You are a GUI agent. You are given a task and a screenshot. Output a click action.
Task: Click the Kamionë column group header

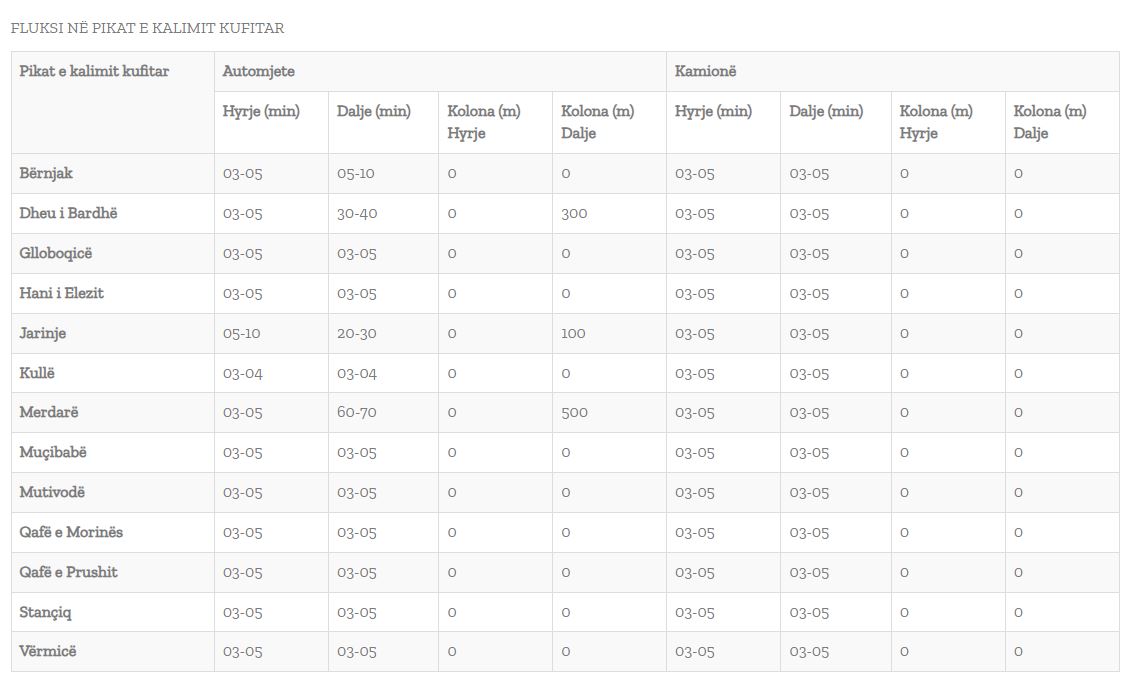pos(706,72)
